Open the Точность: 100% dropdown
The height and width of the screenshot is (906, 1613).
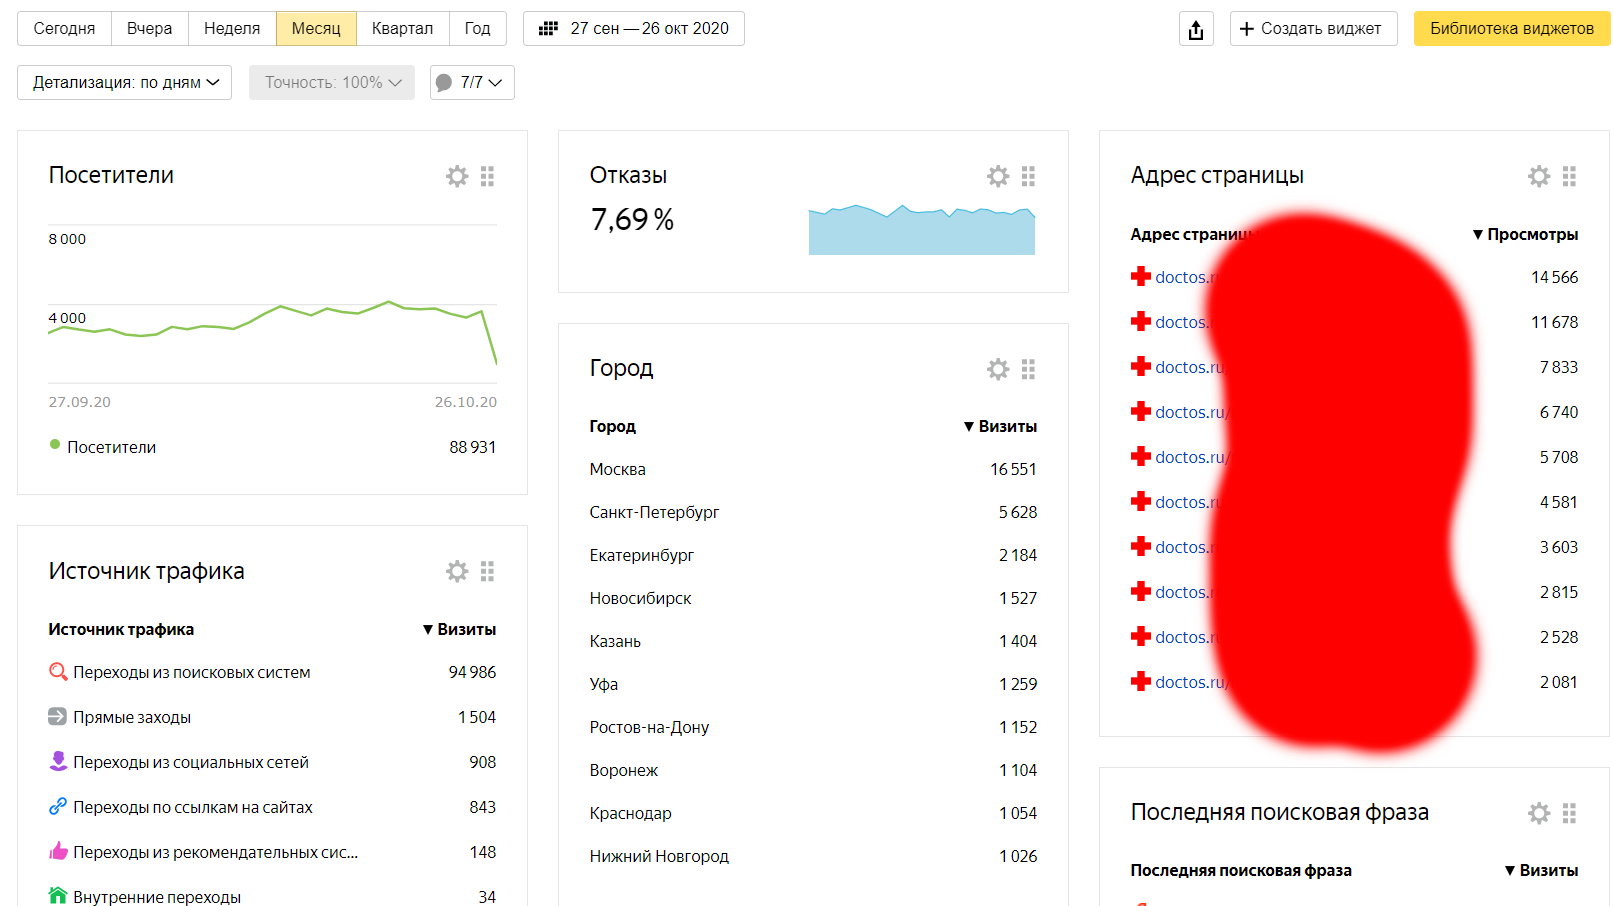(x=332, y=83)
